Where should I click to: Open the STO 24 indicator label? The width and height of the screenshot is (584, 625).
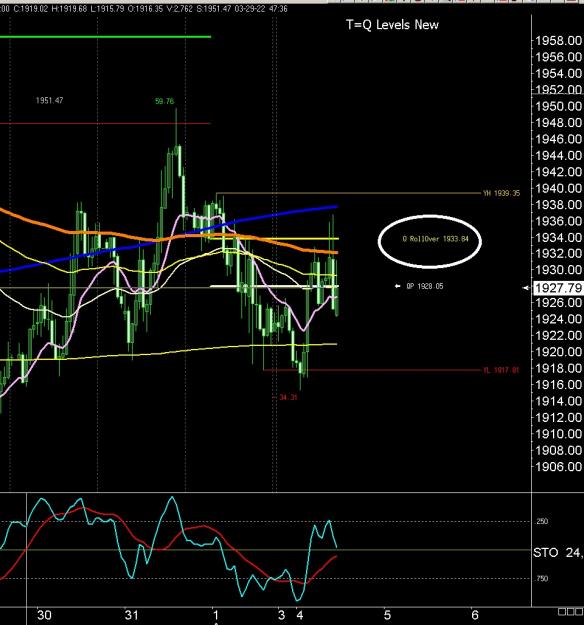(558, 552)
